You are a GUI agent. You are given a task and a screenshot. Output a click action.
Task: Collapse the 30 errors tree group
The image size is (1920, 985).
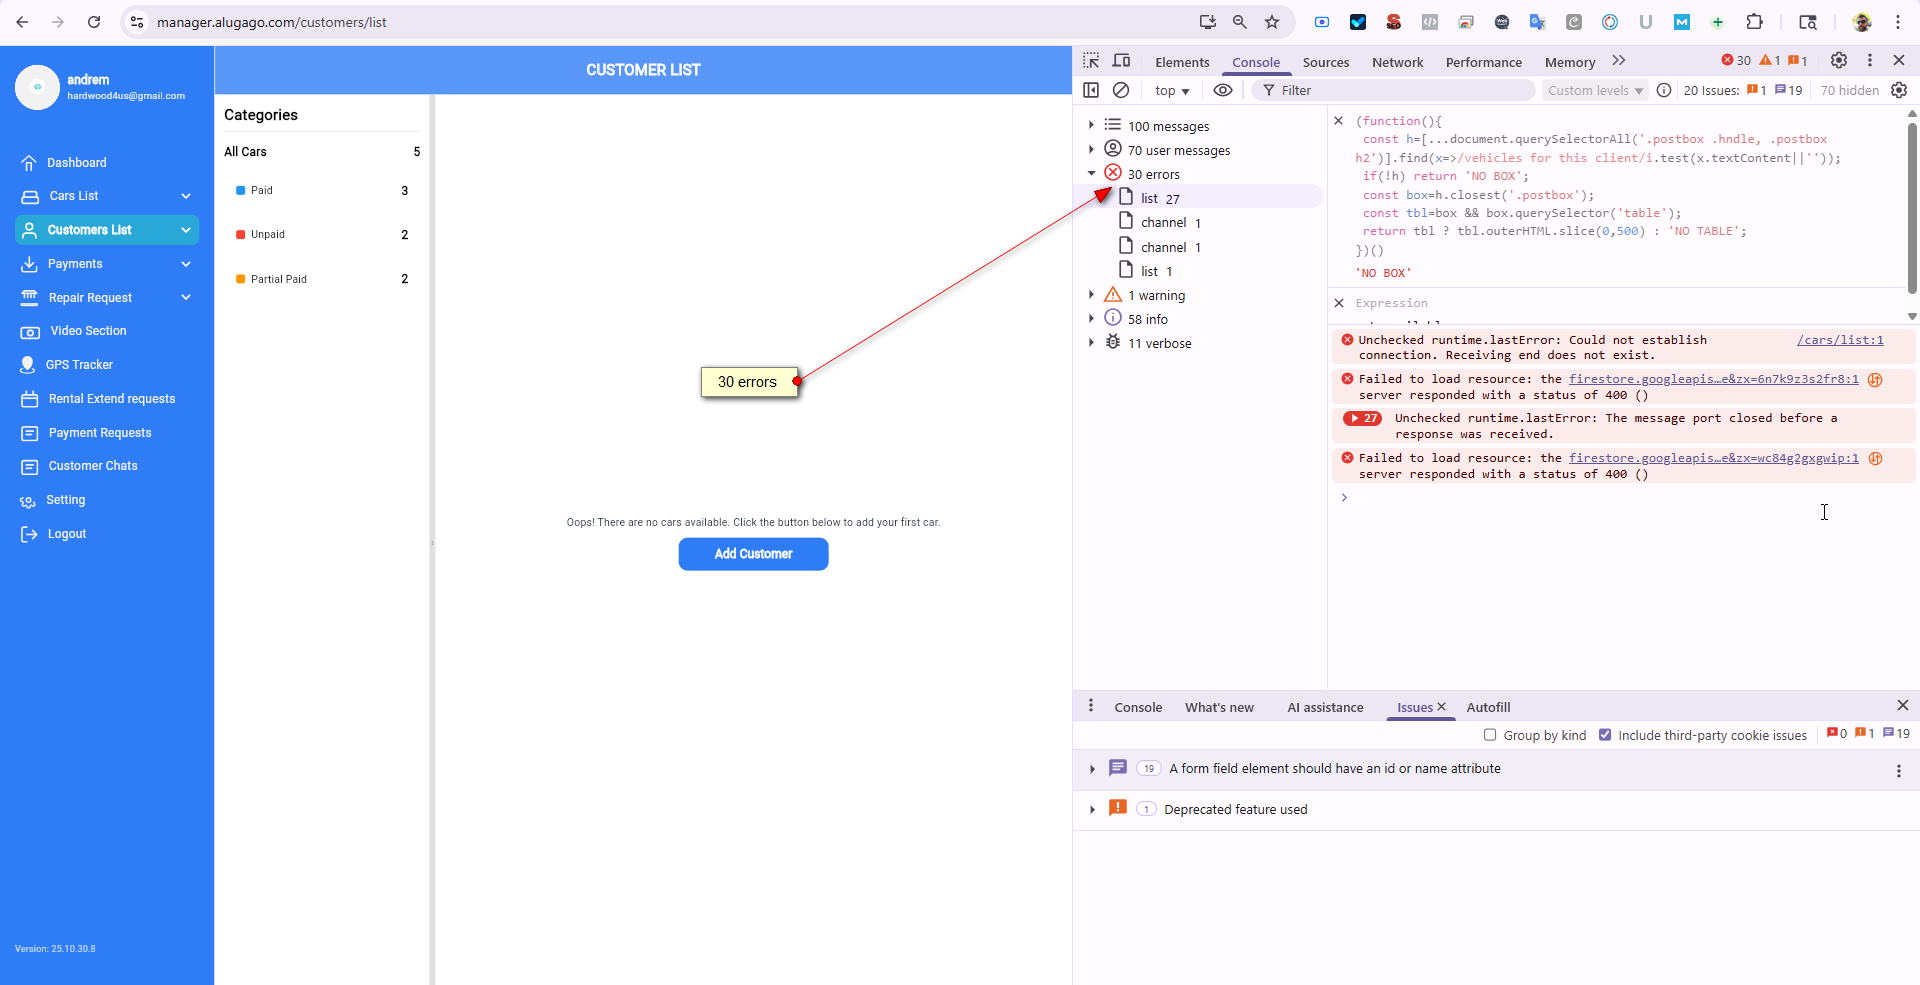(1091, 174)
